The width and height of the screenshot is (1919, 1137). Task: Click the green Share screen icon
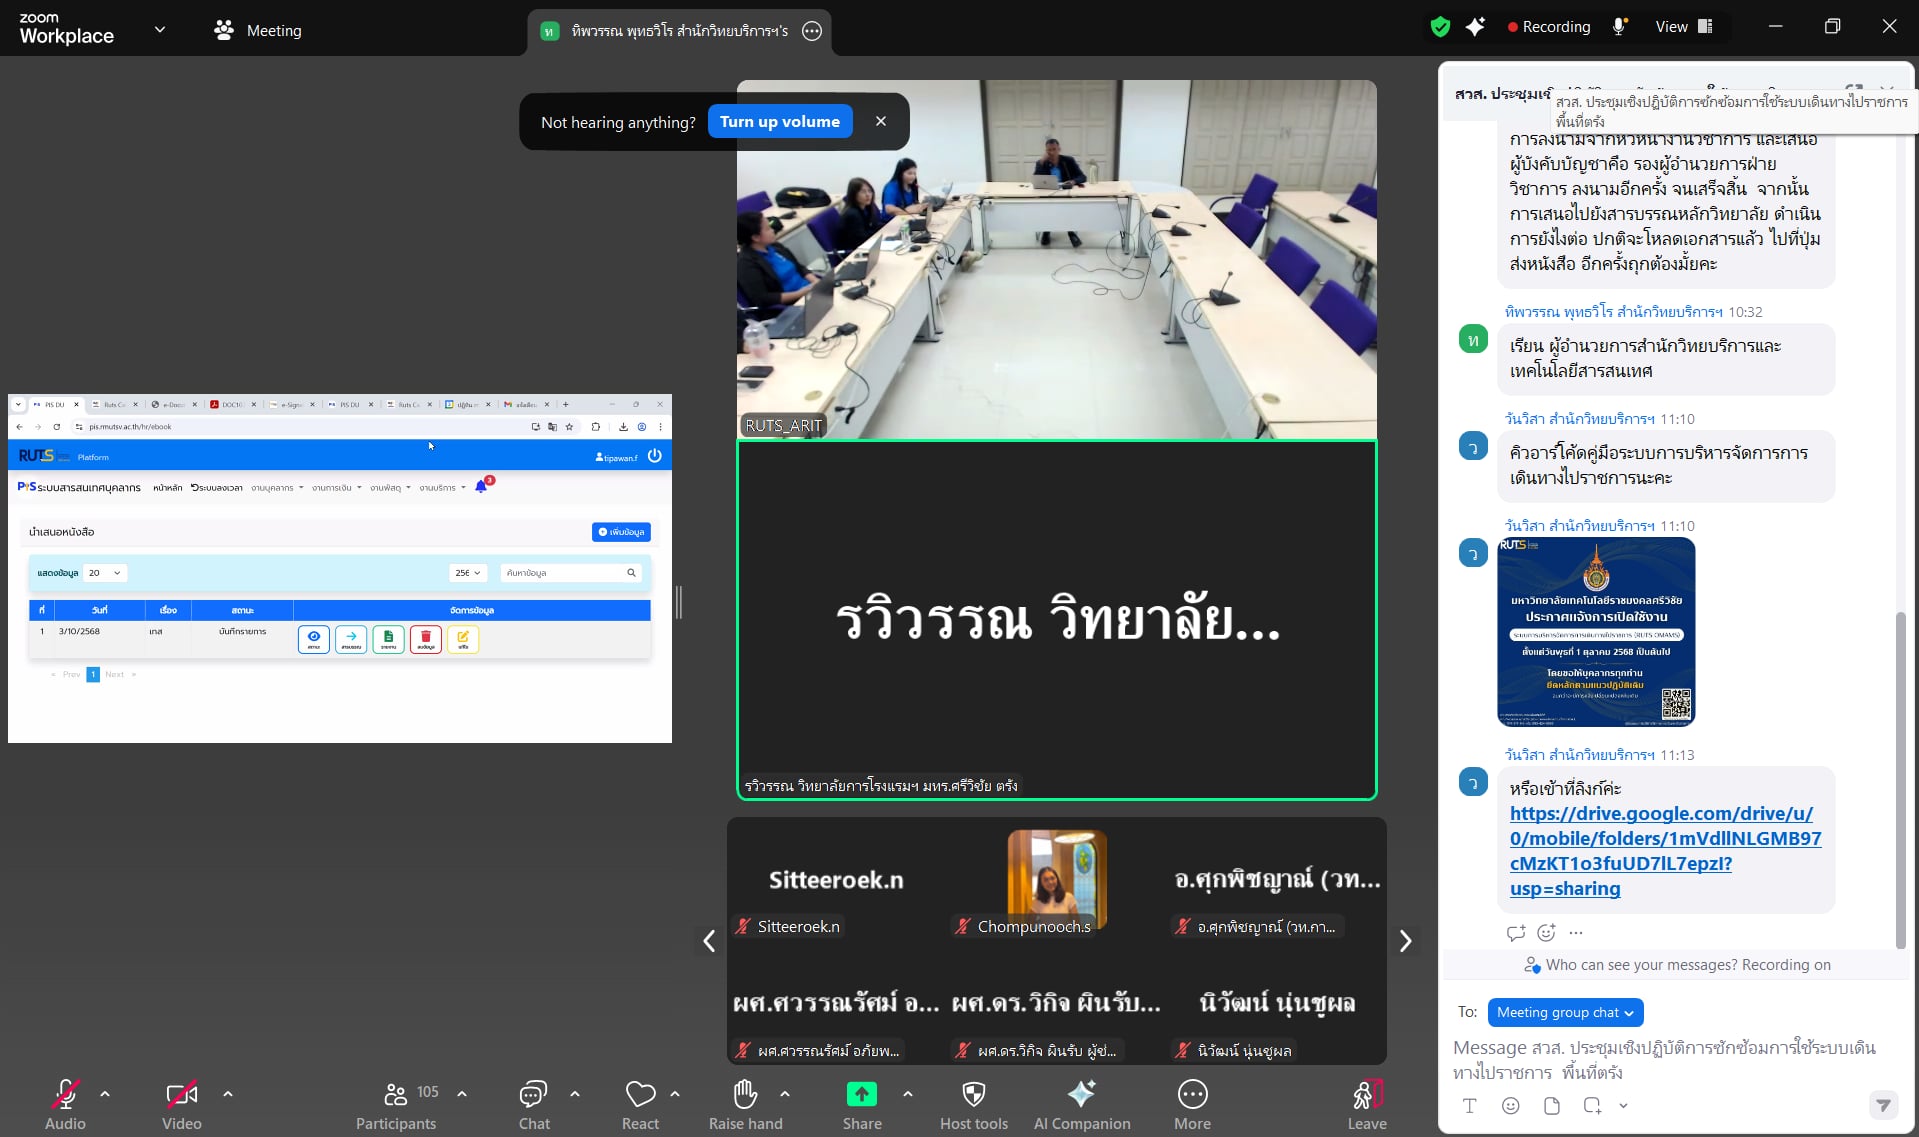(x=861, y=1094)
